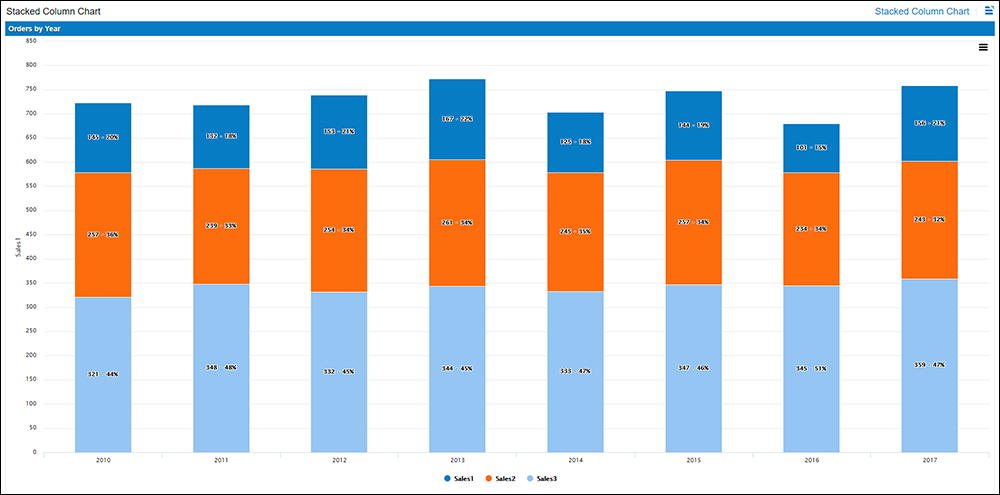Toggle Sales1 series in the legend
Screen dimensions: 1000x495
click(x=459, y=479)
